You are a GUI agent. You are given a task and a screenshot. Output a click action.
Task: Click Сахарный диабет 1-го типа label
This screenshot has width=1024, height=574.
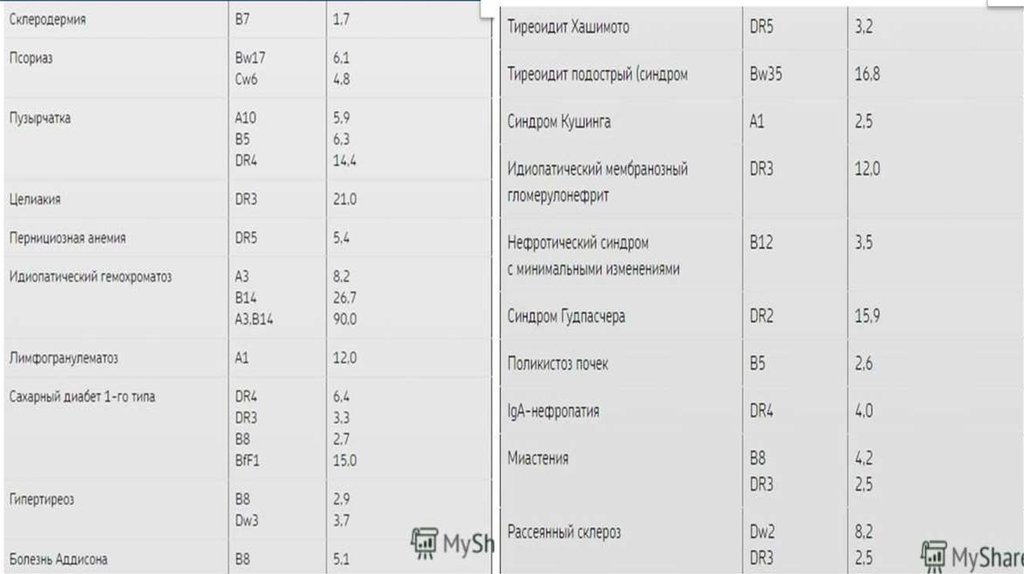[82, 397]
